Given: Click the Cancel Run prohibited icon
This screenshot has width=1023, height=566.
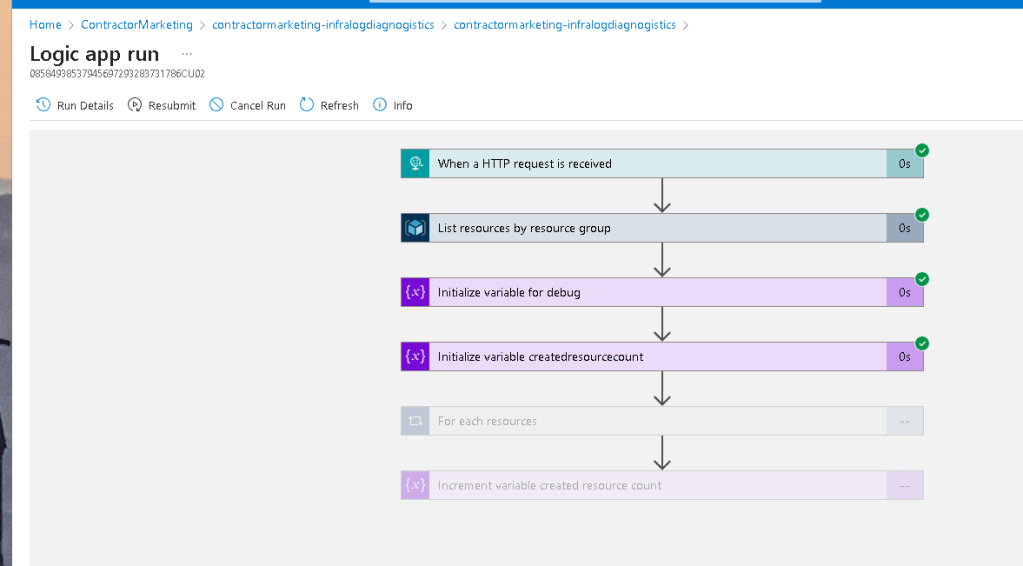Looking at the screenshot, I should [x=216, y=104].
